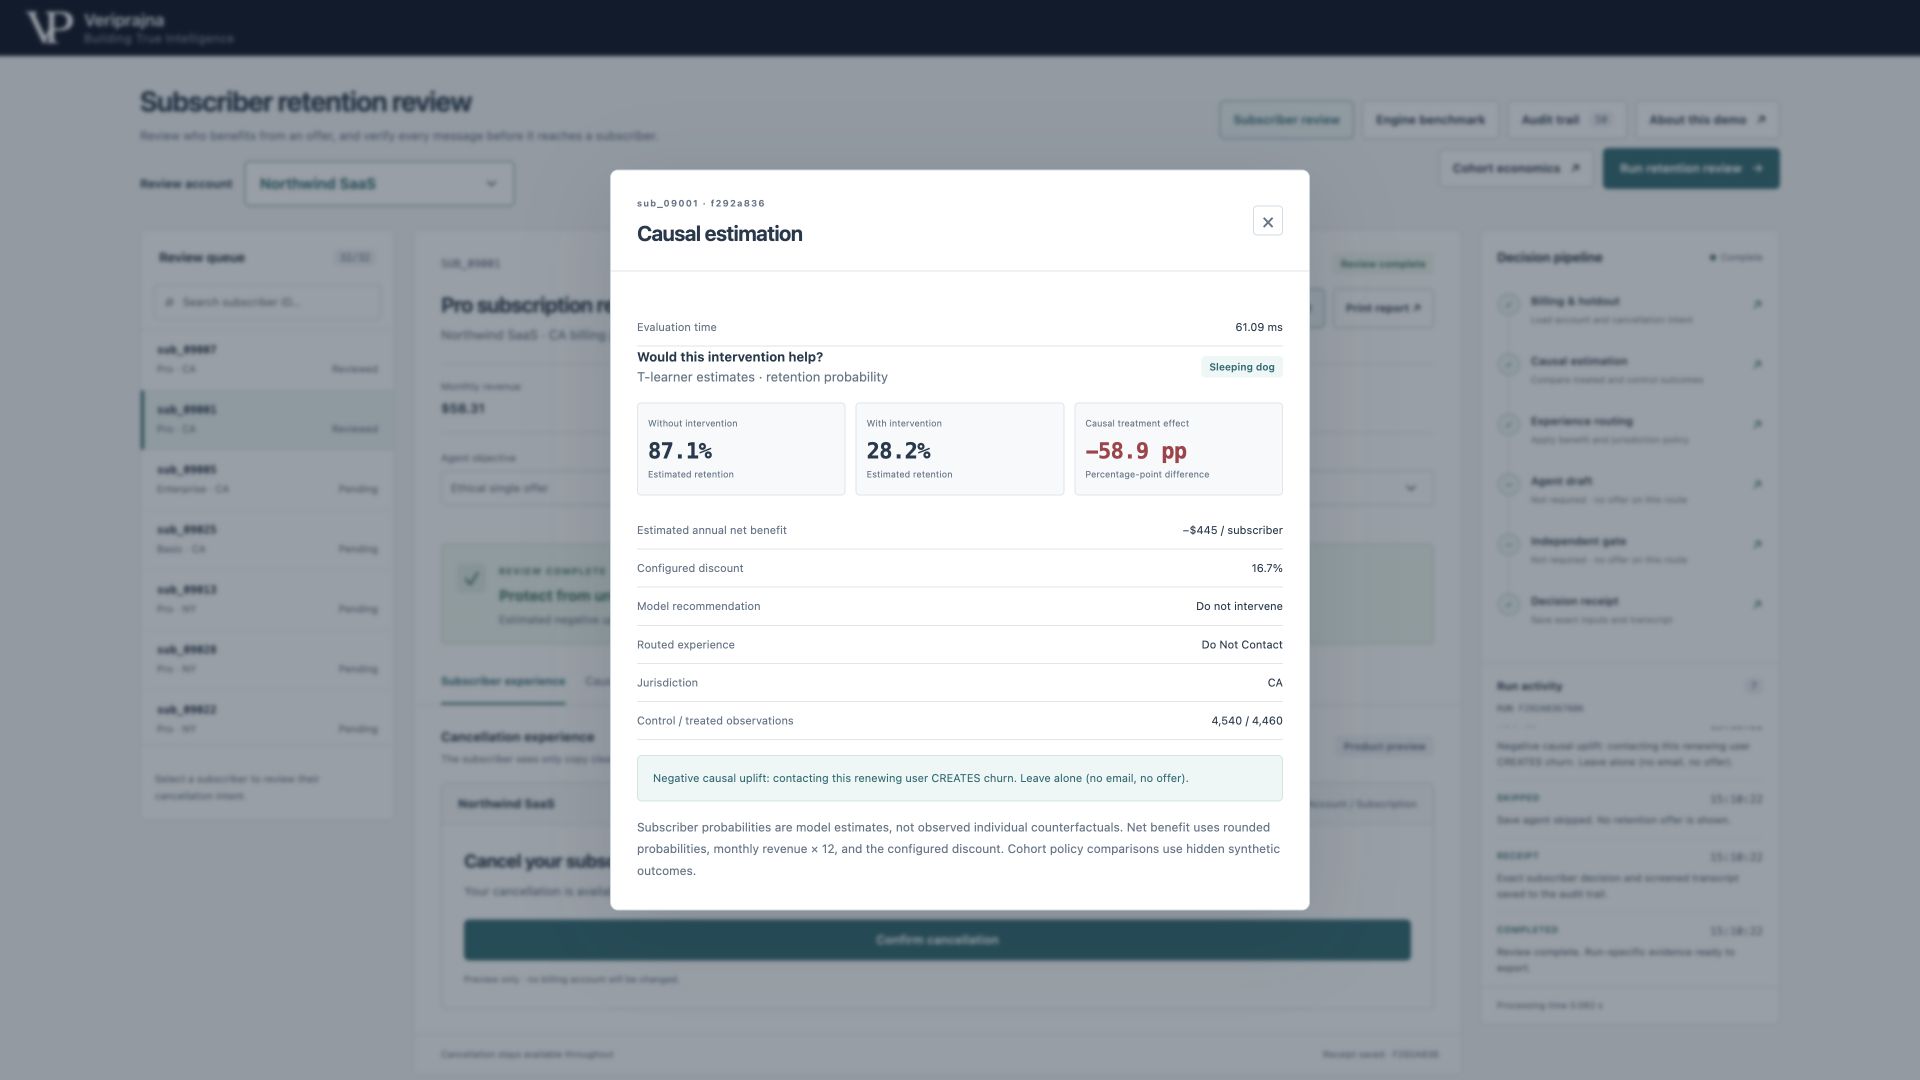Image resolution: width=1920 pixels, height=1080 pixels.
Task: Open the Audit trail tab
Action: point(1566,120)
